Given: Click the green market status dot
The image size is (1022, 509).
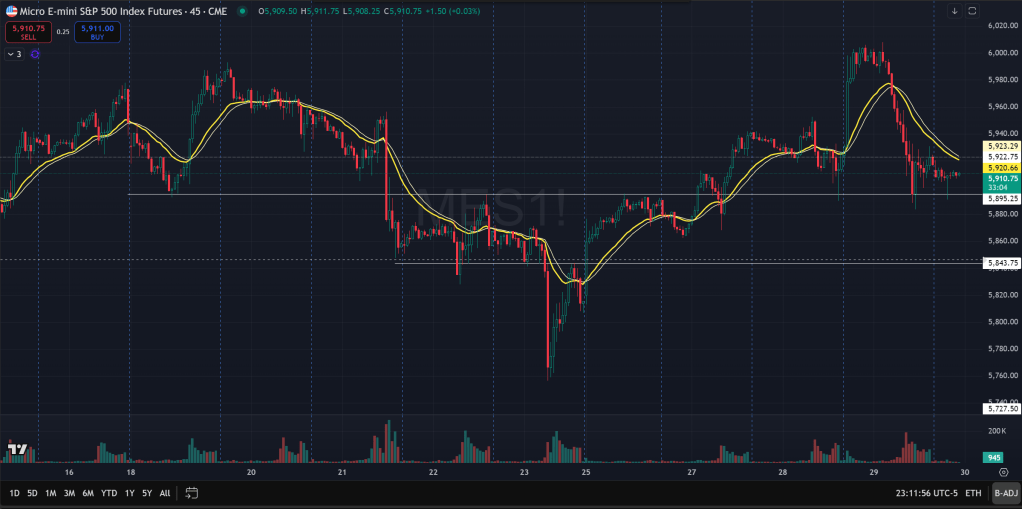Looking at the screenshot, I should [243, 11].
